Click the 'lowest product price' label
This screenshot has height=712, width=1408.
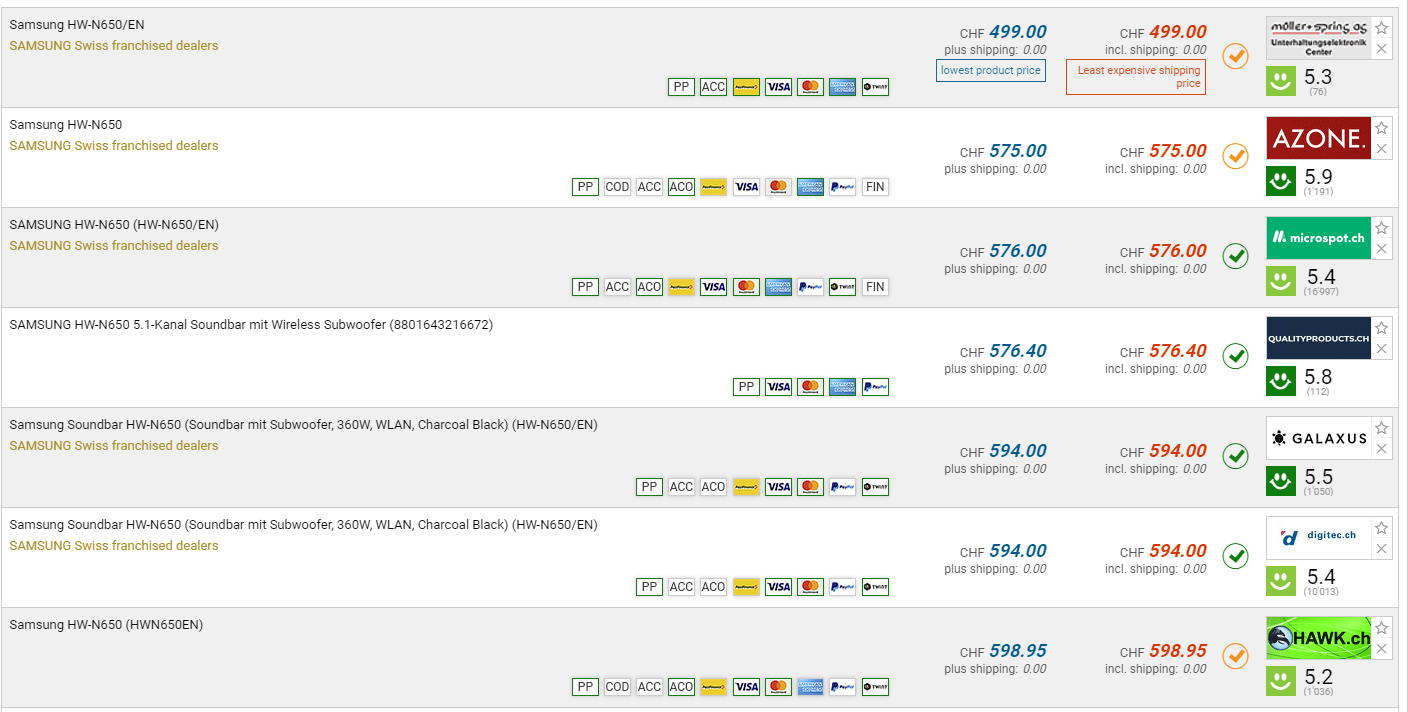coord(991,71)
